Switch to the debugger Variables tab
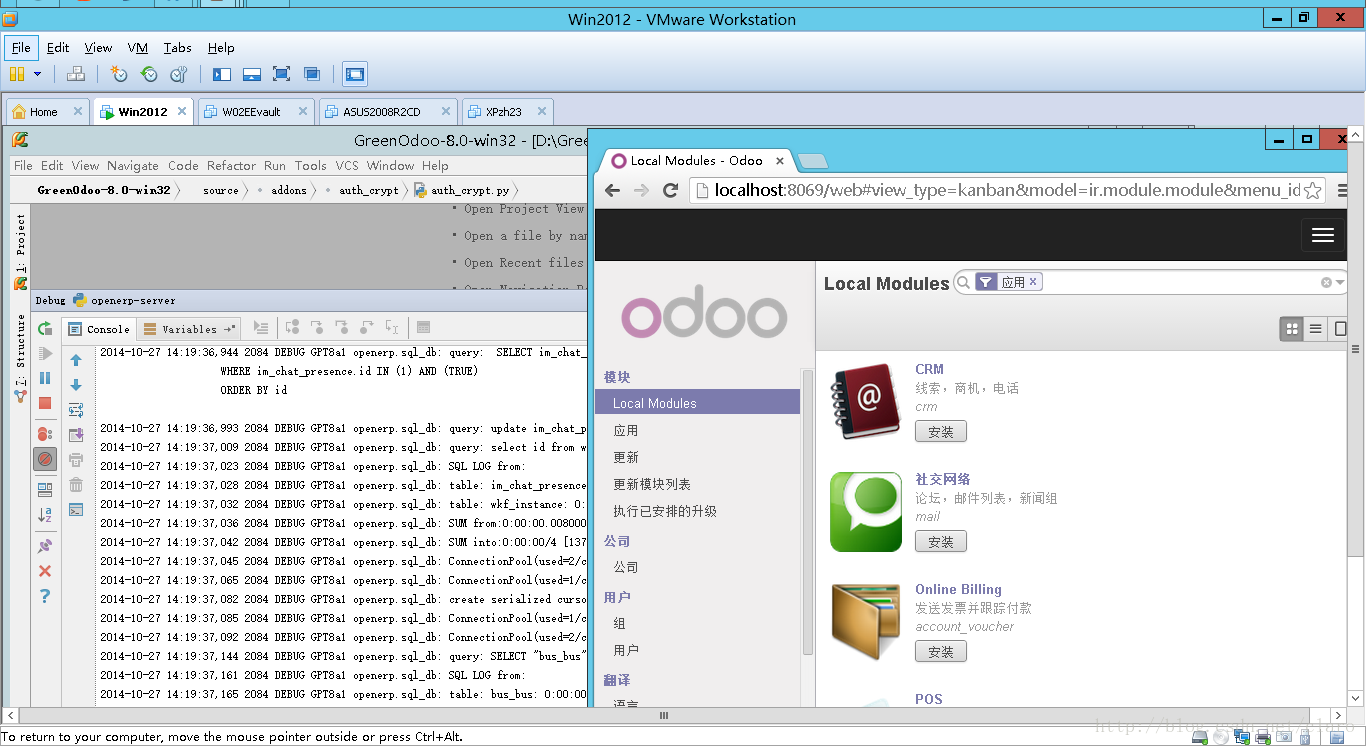This screenshot has height=746, width=1366. 189,328
